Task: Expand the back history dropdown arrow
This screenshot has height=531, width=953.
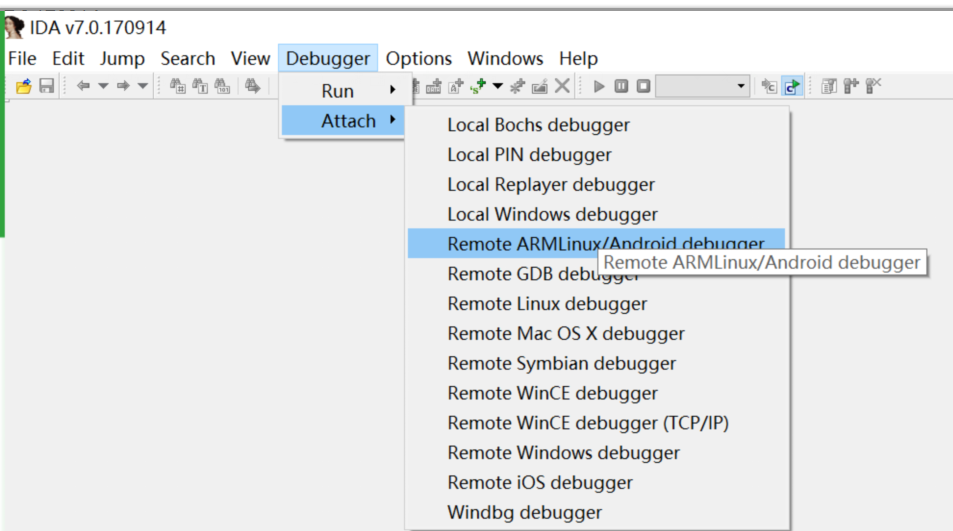Action: (x=103, y=86)
